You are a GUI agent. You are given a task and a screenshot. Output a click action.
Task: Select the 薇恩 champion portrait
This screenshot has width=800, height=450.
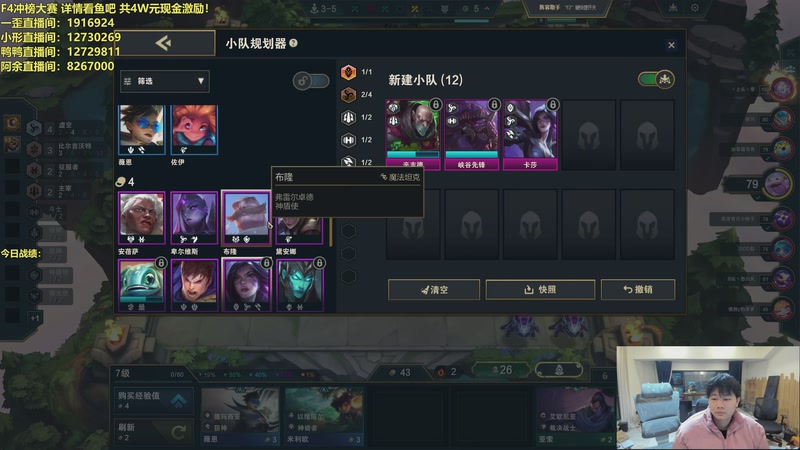(x=141, y=130)
